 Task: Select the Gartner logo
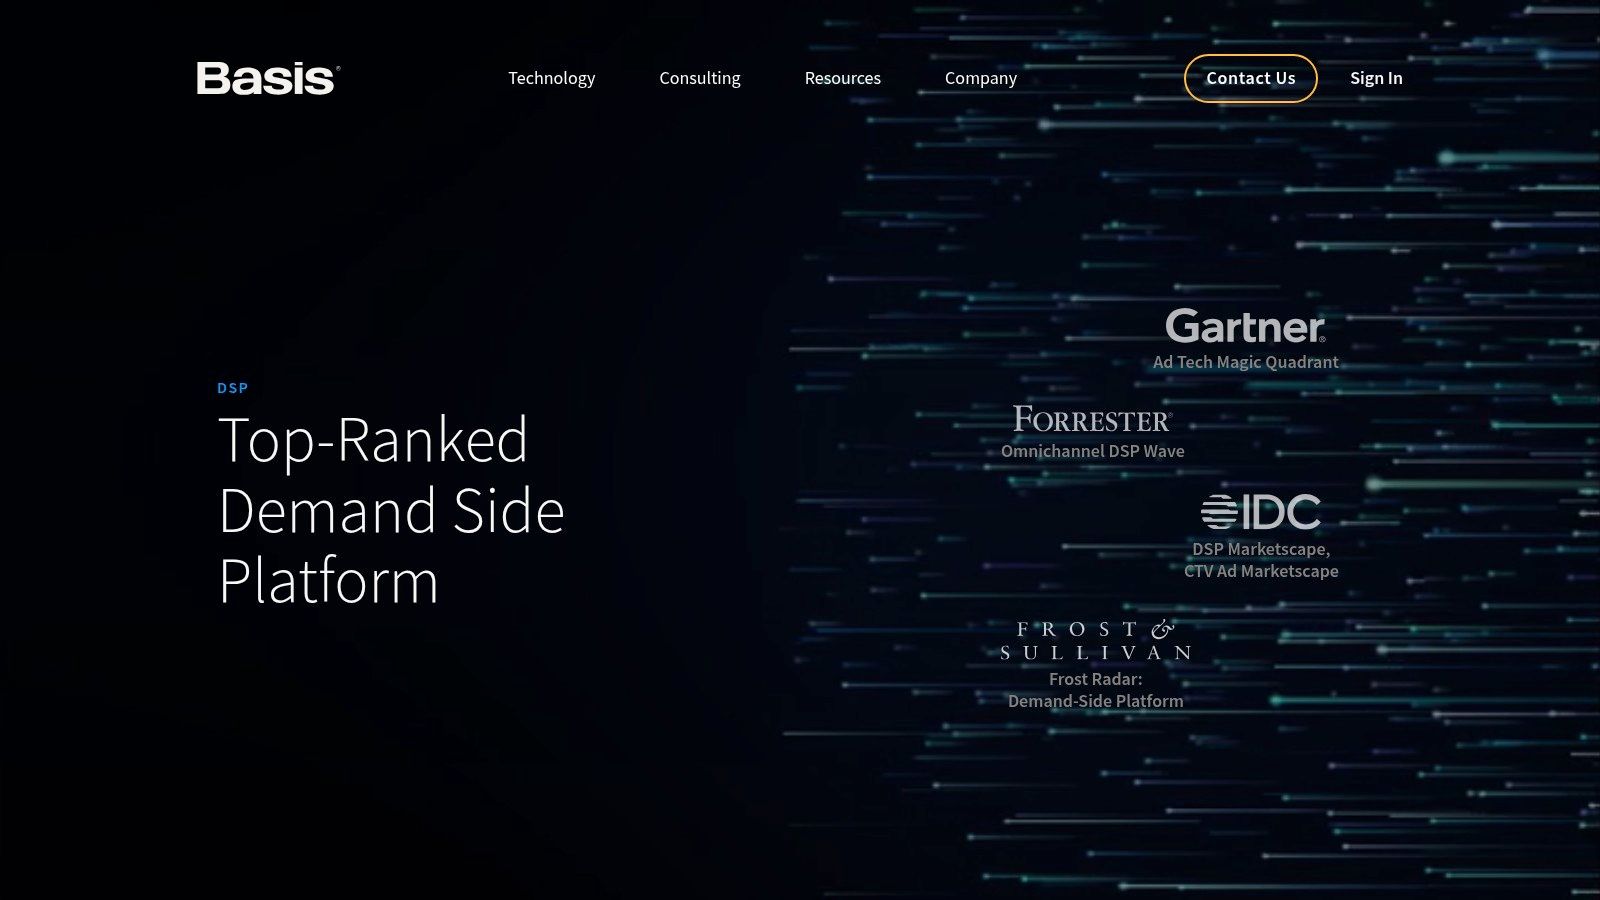pos(1245,328)
